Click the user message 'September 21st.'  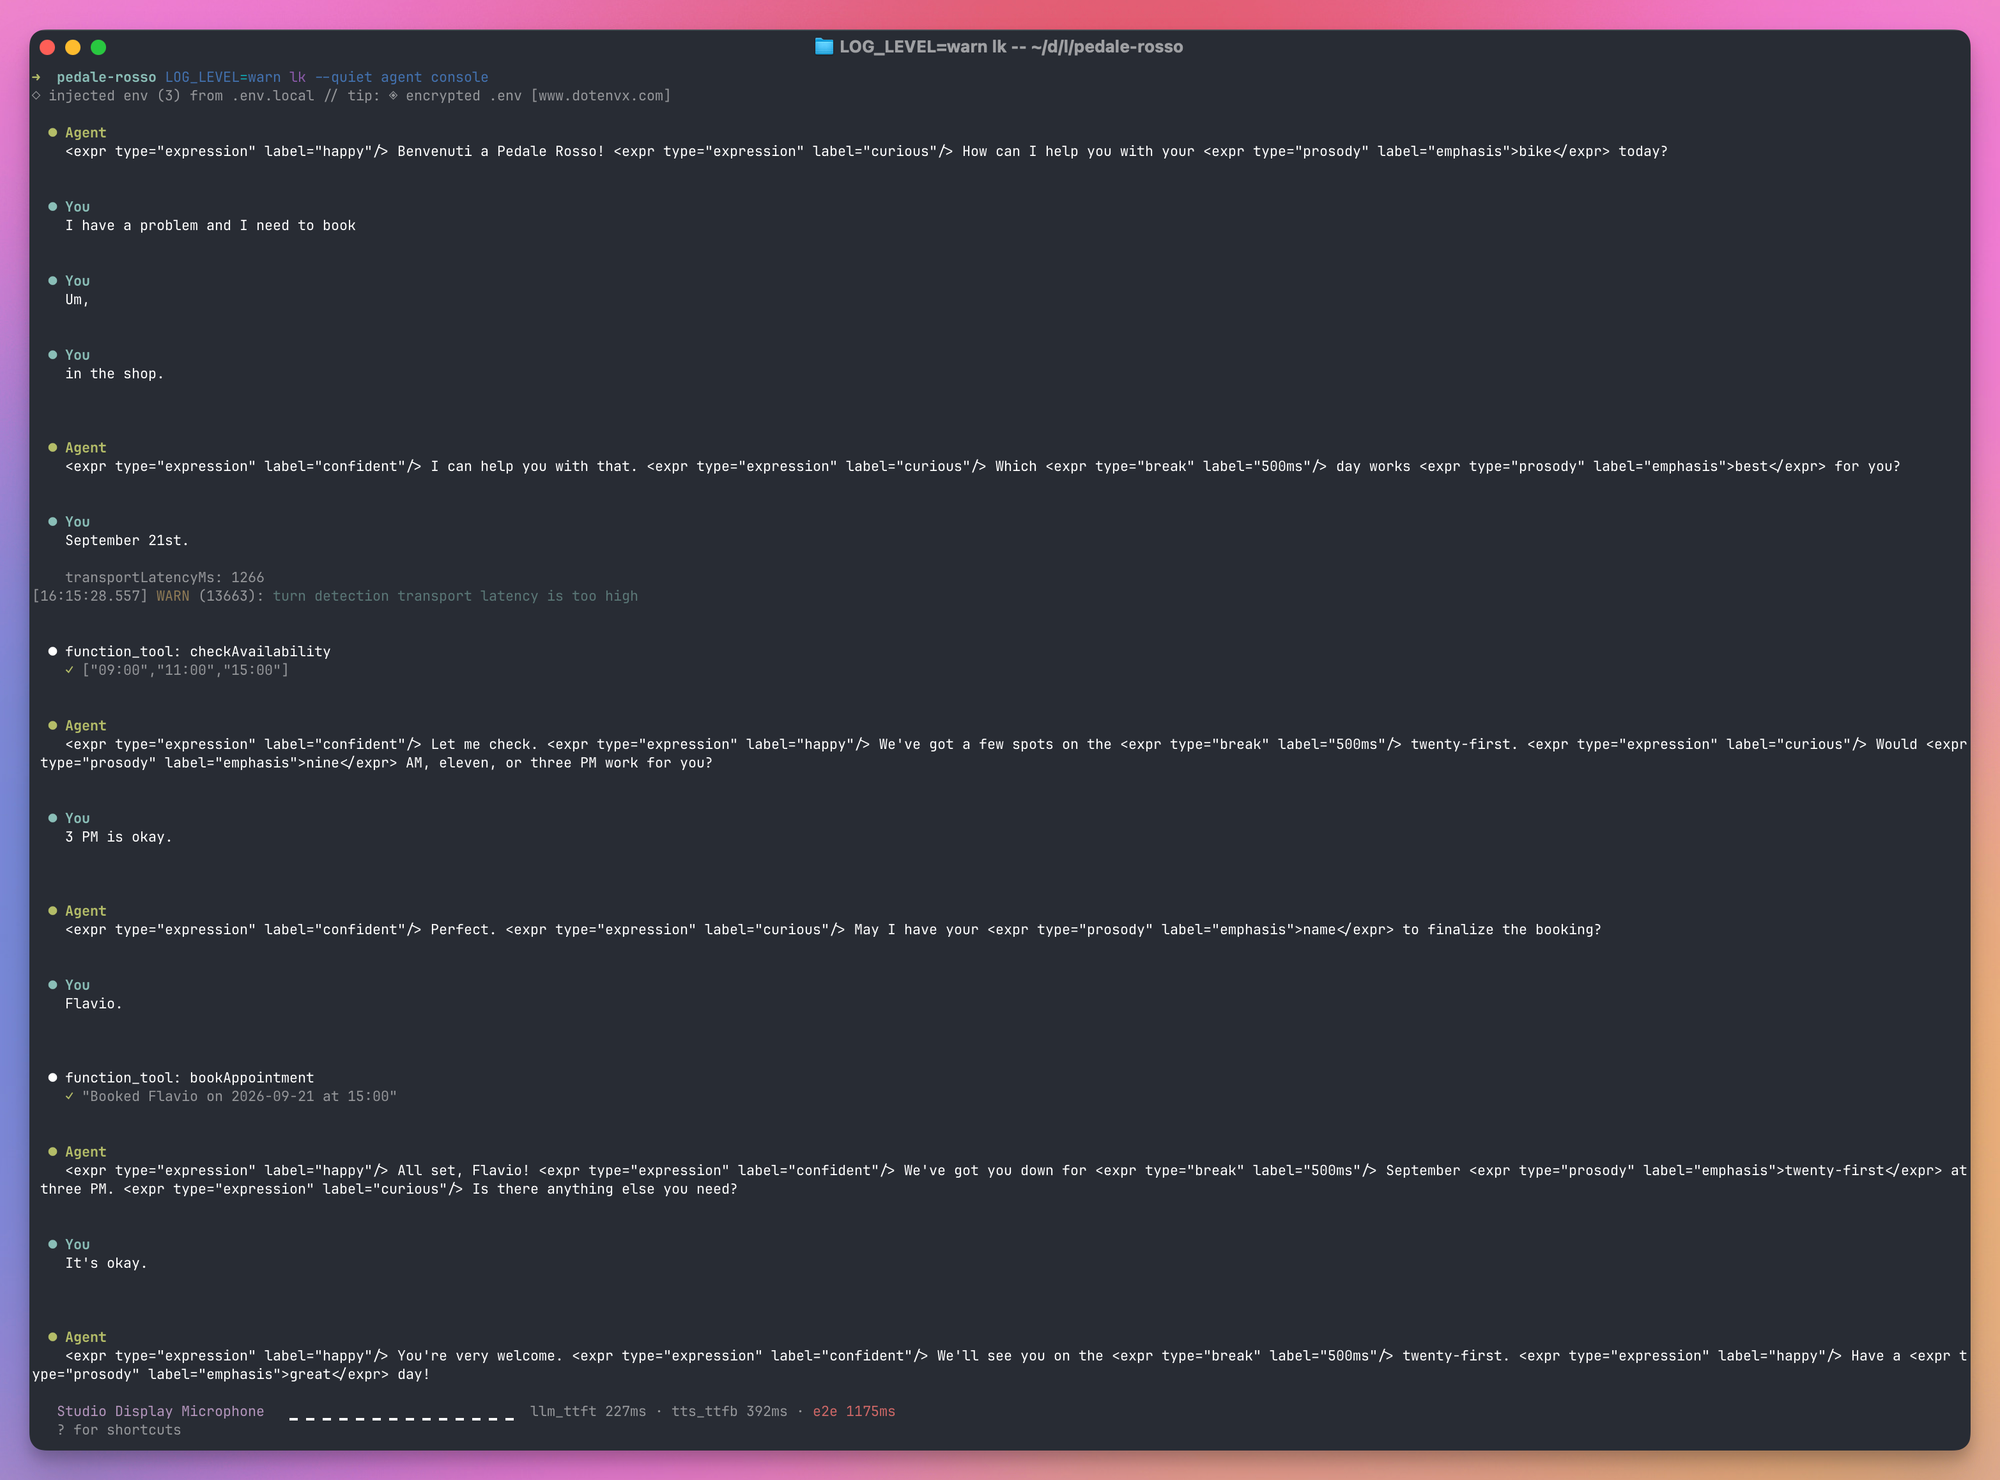pyautogui.click(x=127, y=541)
